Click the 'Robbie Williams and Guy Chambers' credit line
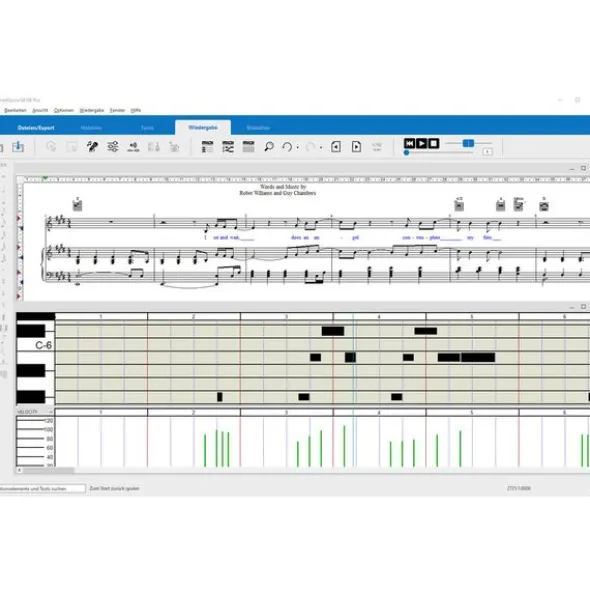The width and height of the screenshot is (590, 591). pyautogui.click(x=278, y=193)
